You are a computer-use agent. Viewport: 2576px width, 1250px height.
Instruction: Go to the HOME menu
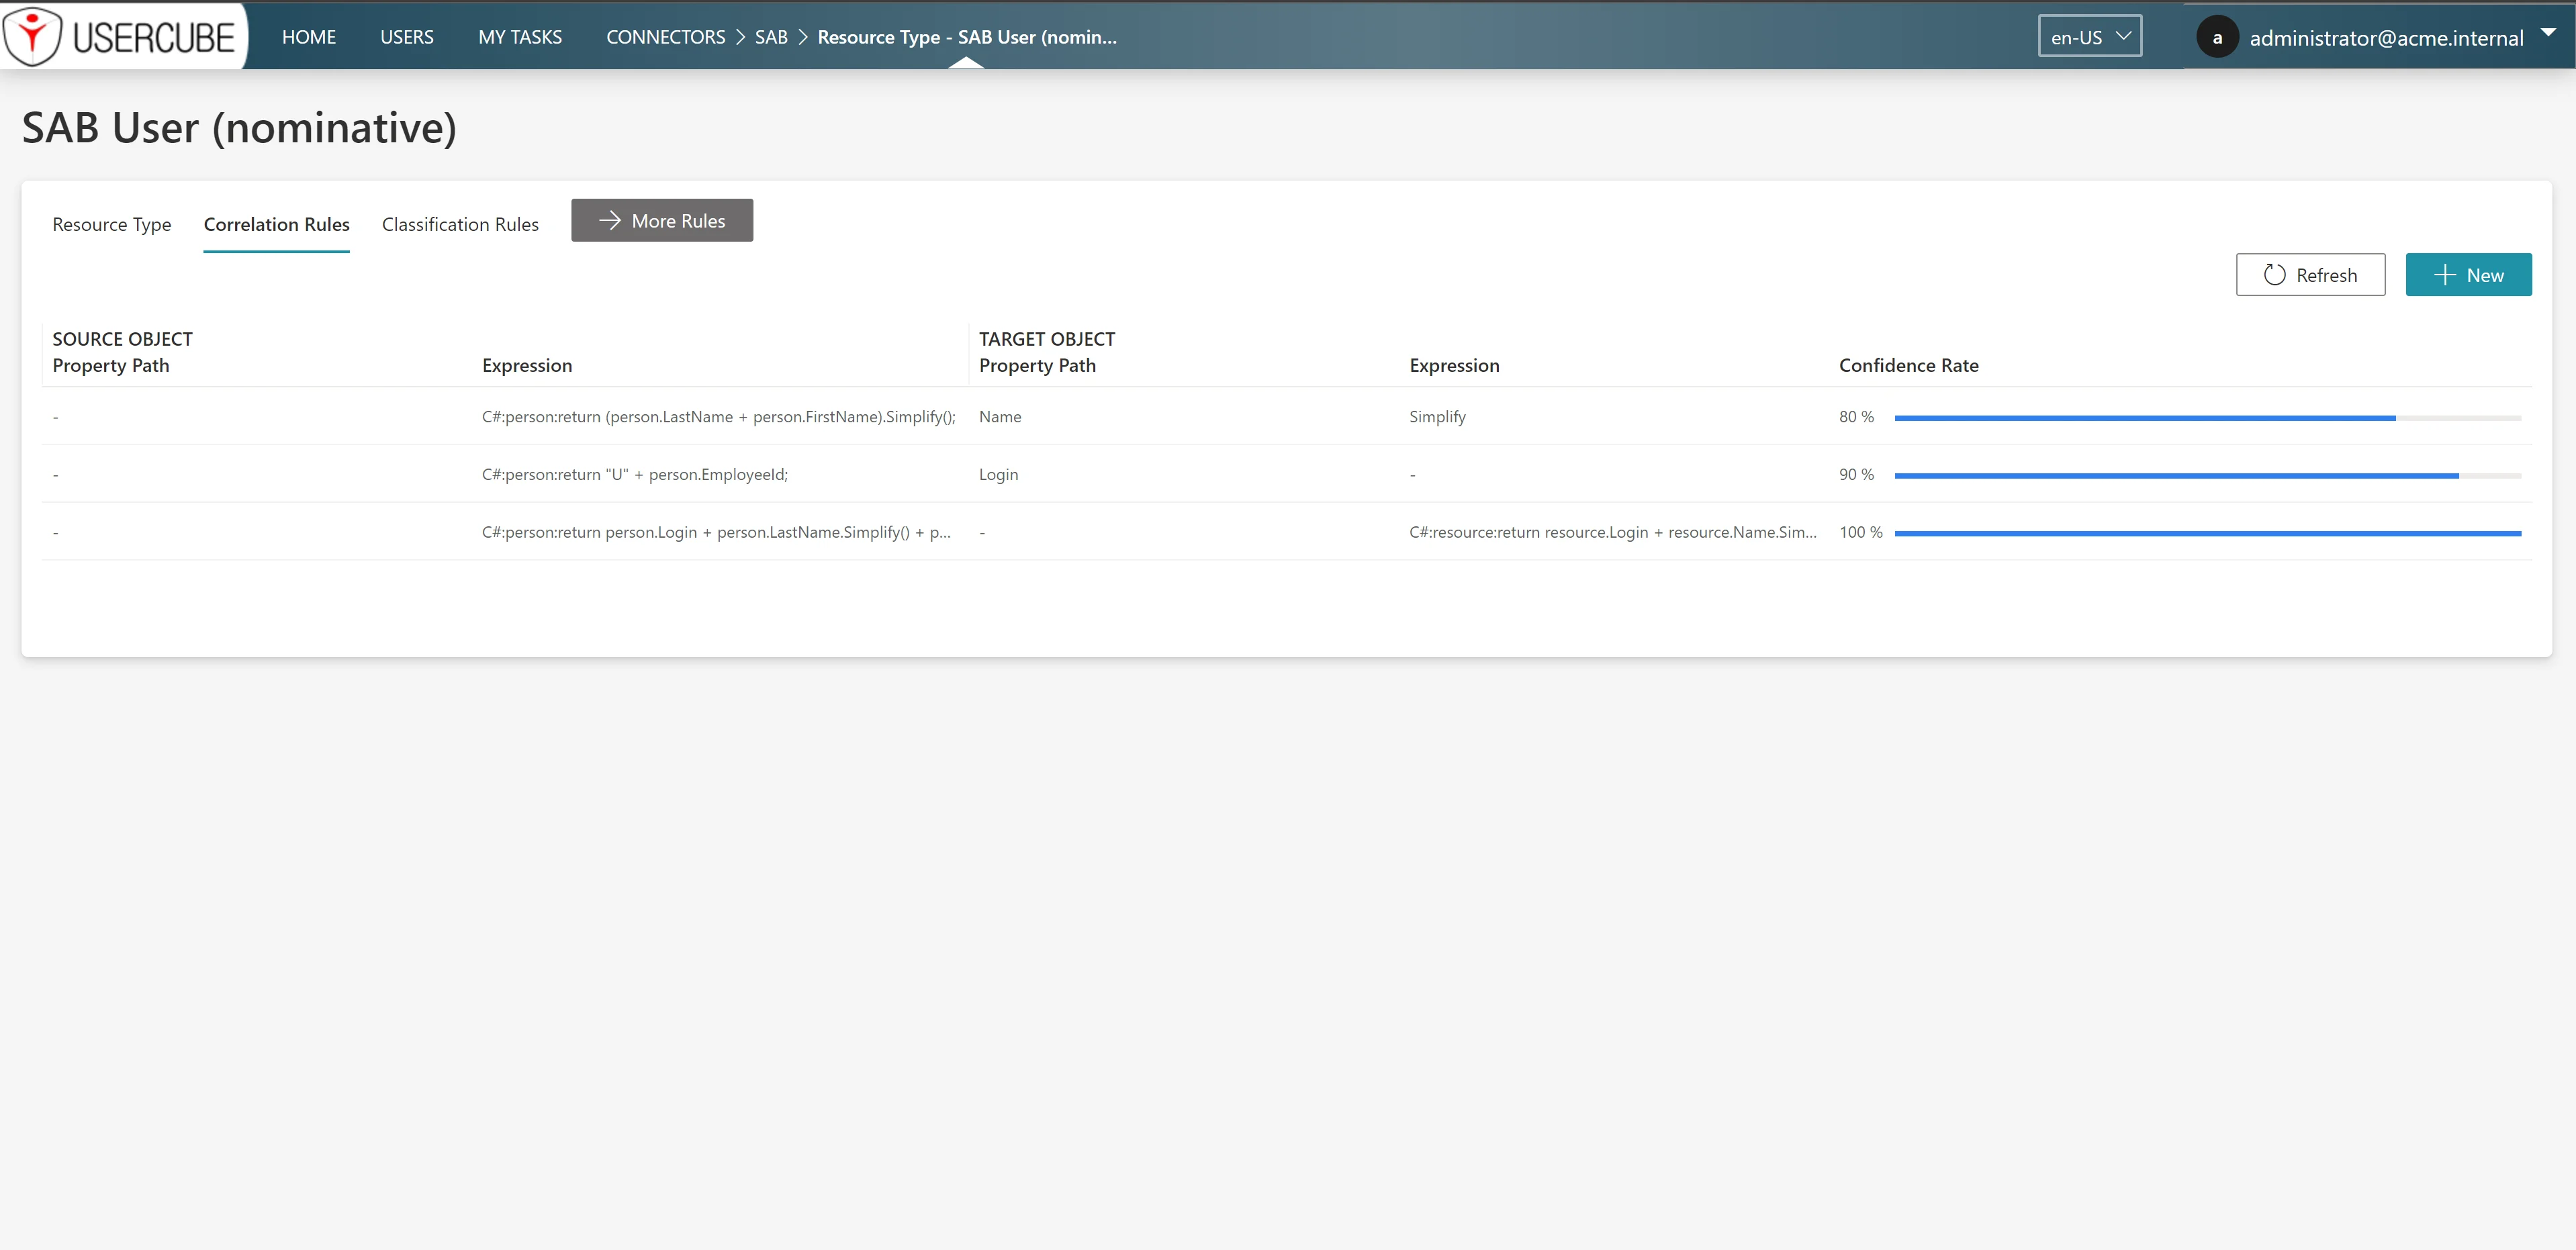(x=309, y=37)
